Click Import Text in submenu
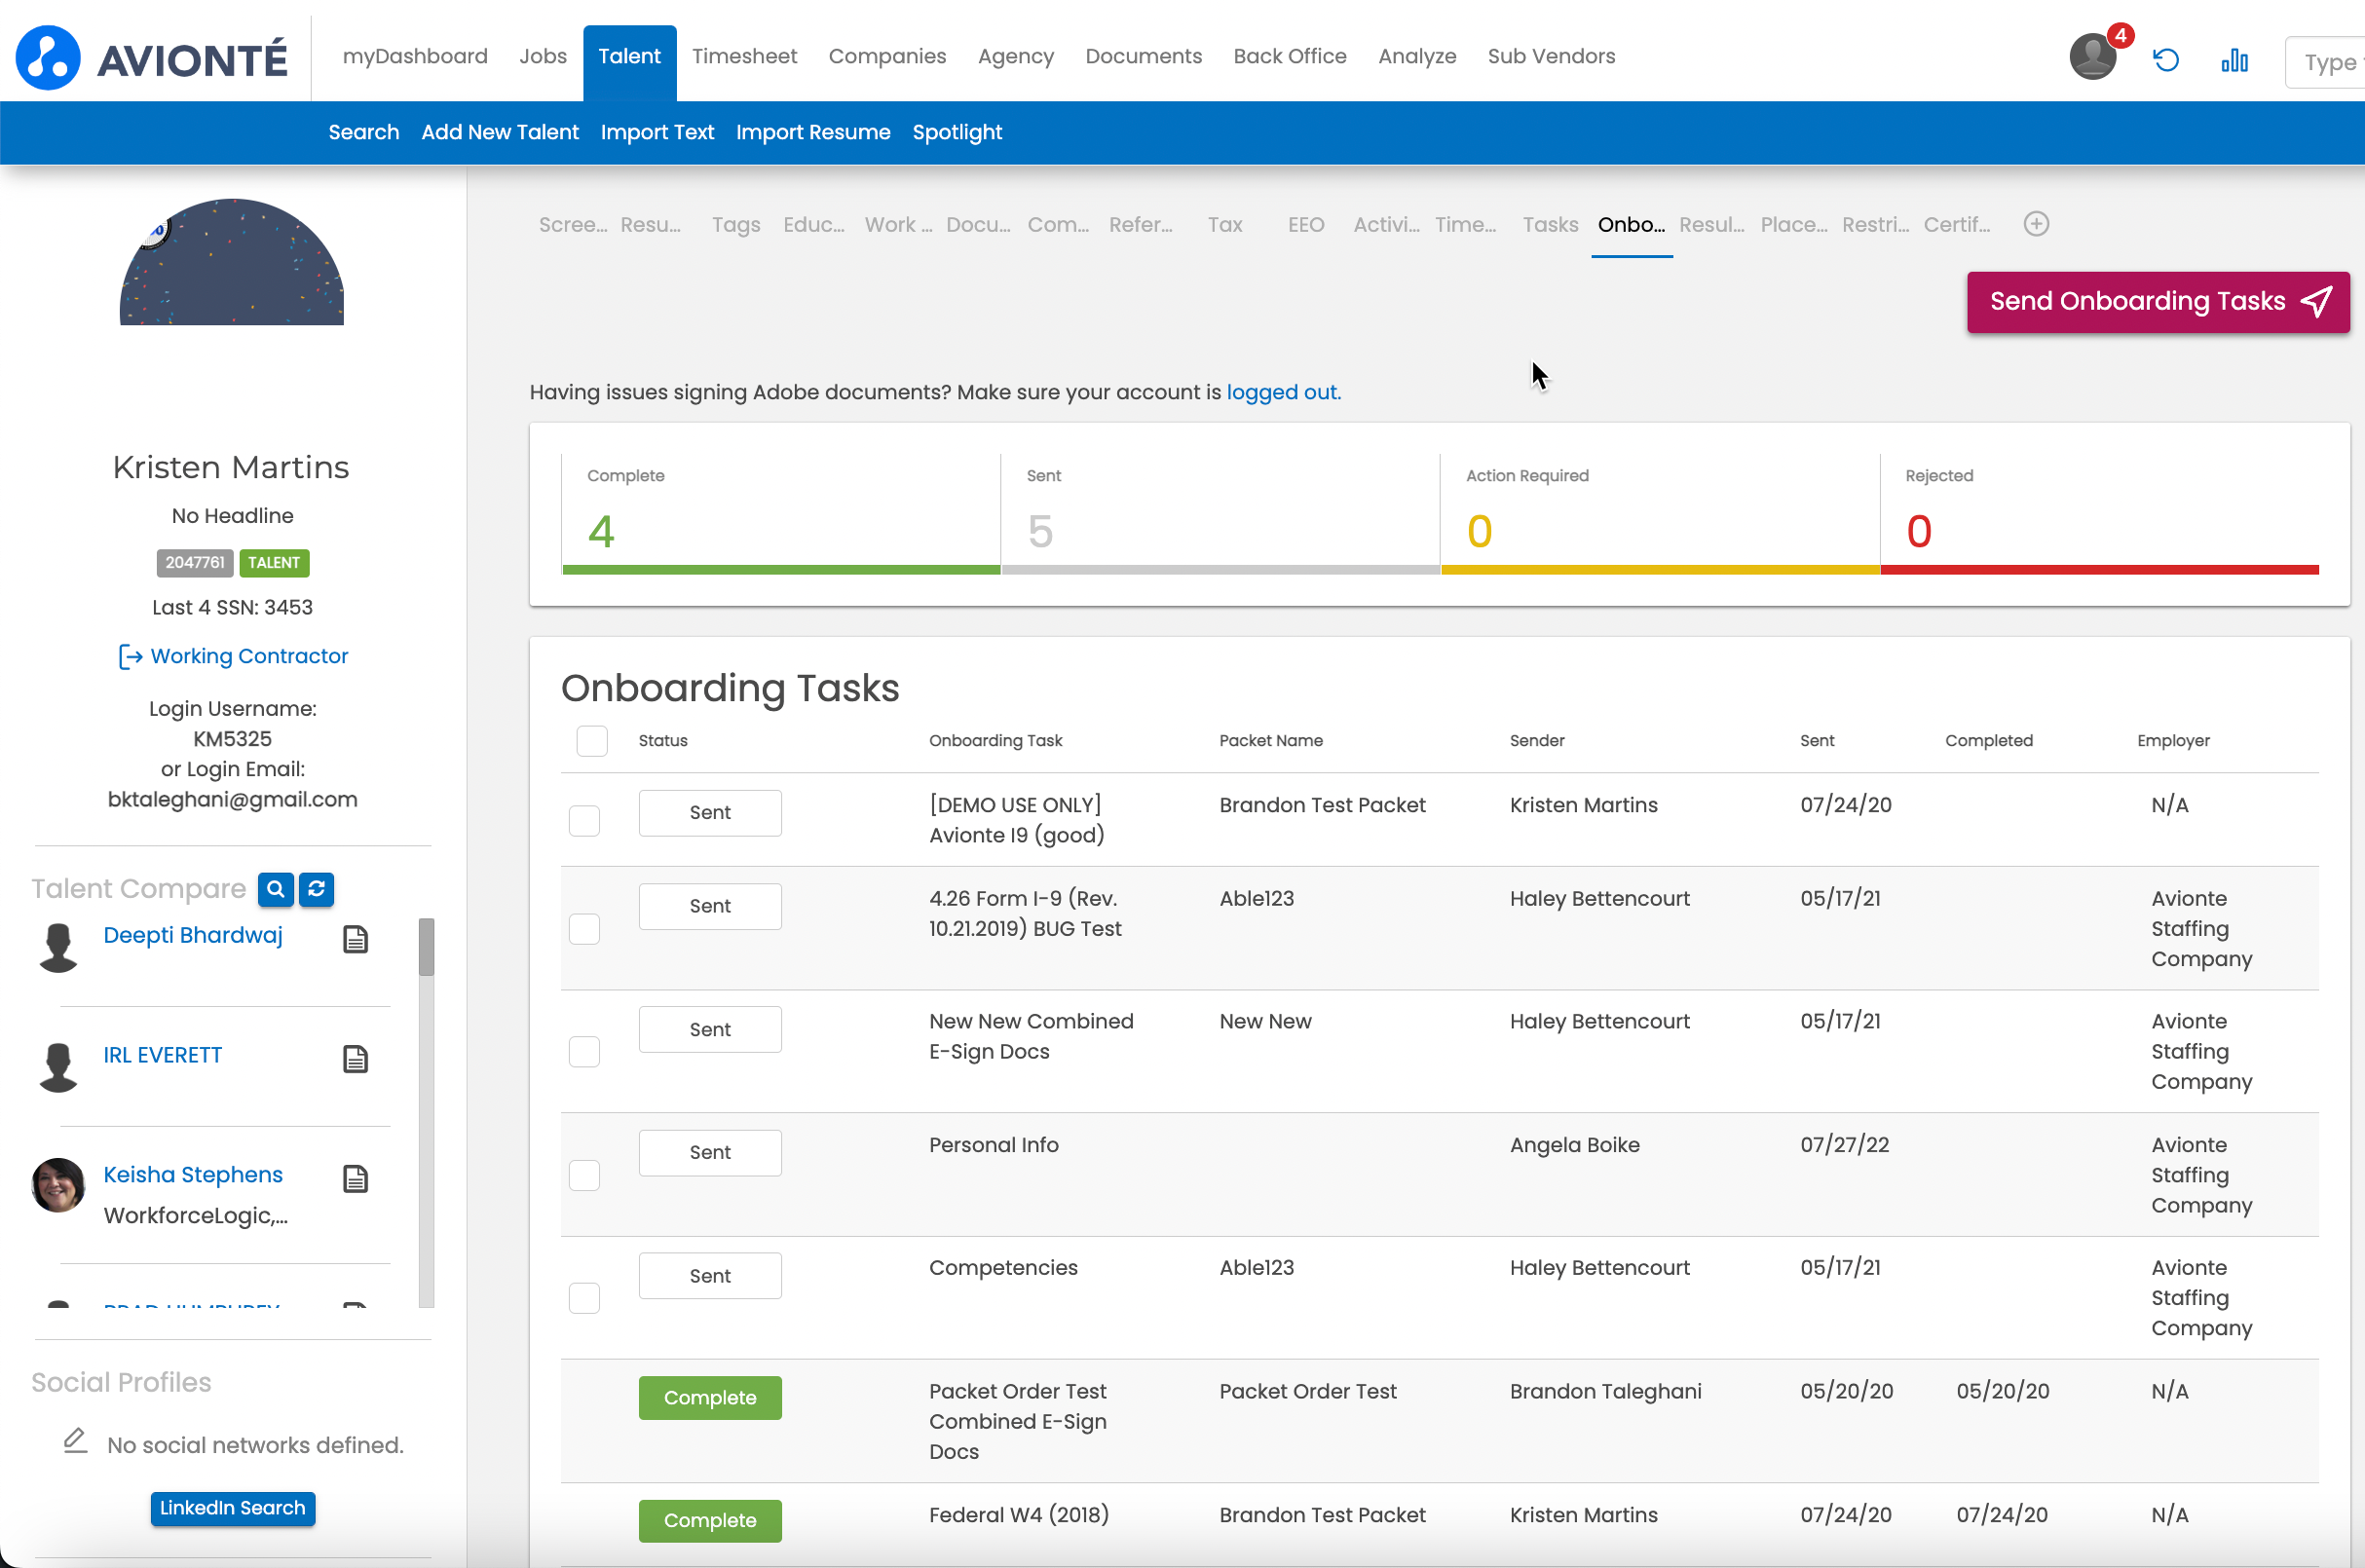Screen dimensions: 2365x1568 [x=657, y=132]
